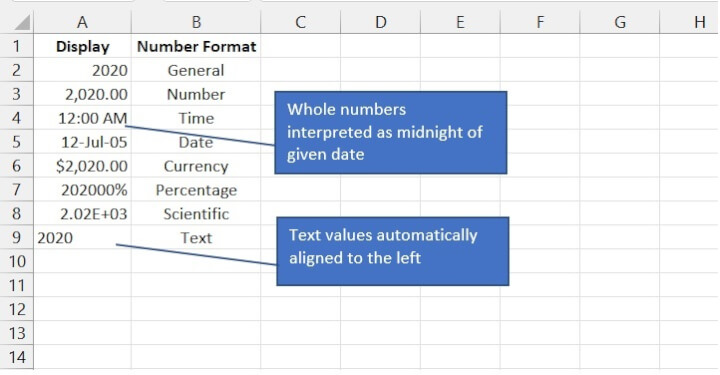Image resolution: width=720 pixels, height=375 pixels.
Task: Select cell showing 202000%
Action: point(82,190)
